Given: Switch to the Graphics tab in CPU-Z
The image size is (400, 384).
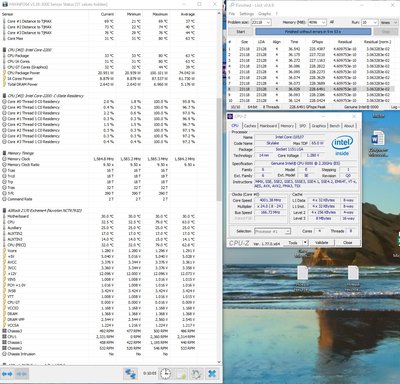Looking at the screenshot, I should point(319,126).
